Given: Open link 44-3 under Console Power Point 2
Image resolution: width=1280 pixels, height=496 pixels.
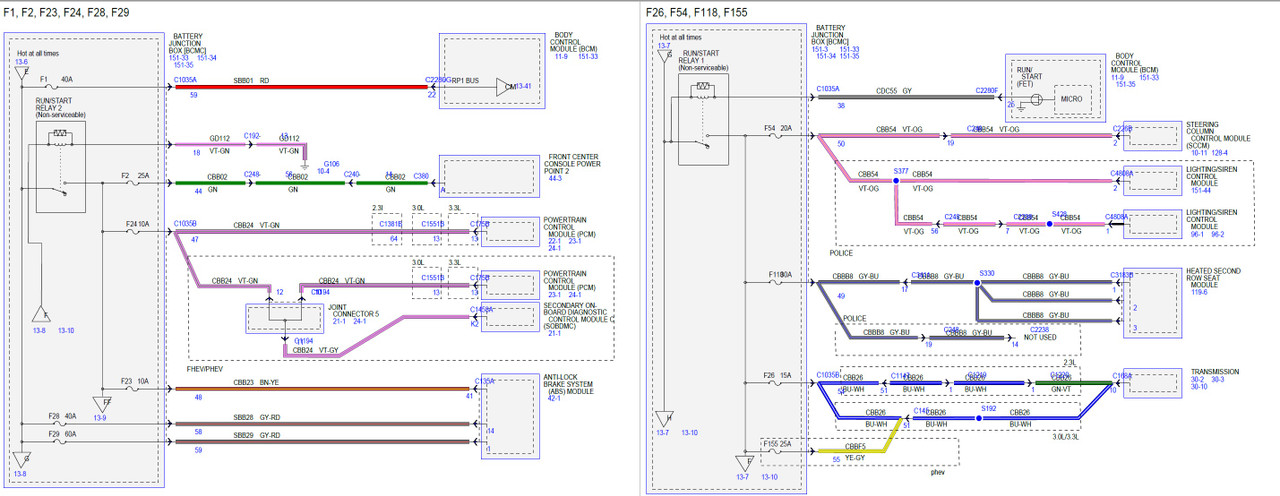Looking at the screenshot, I should tap(556, 178).
